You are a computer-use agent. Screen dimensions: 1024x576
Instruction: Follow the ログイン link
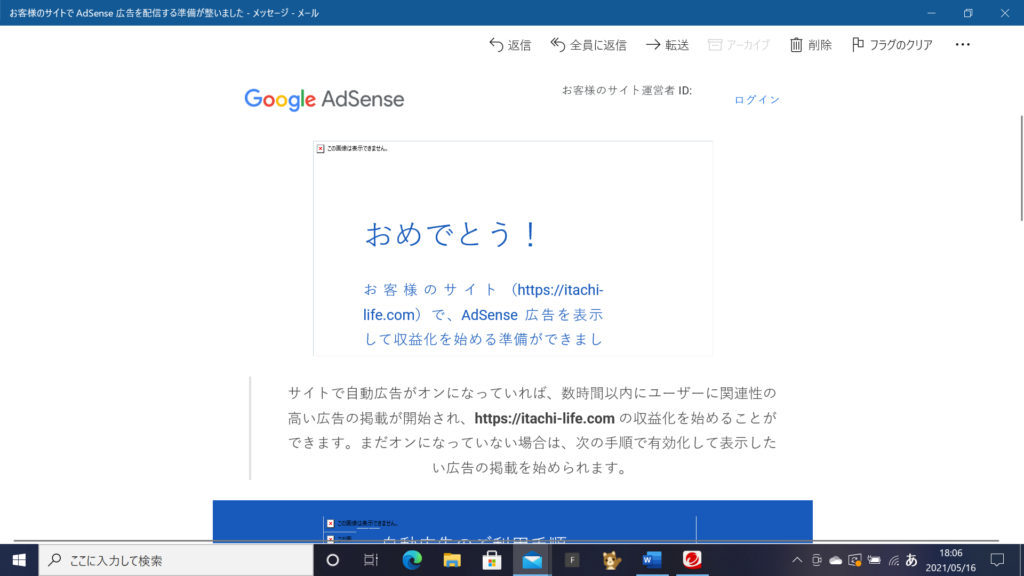[757, 100]
